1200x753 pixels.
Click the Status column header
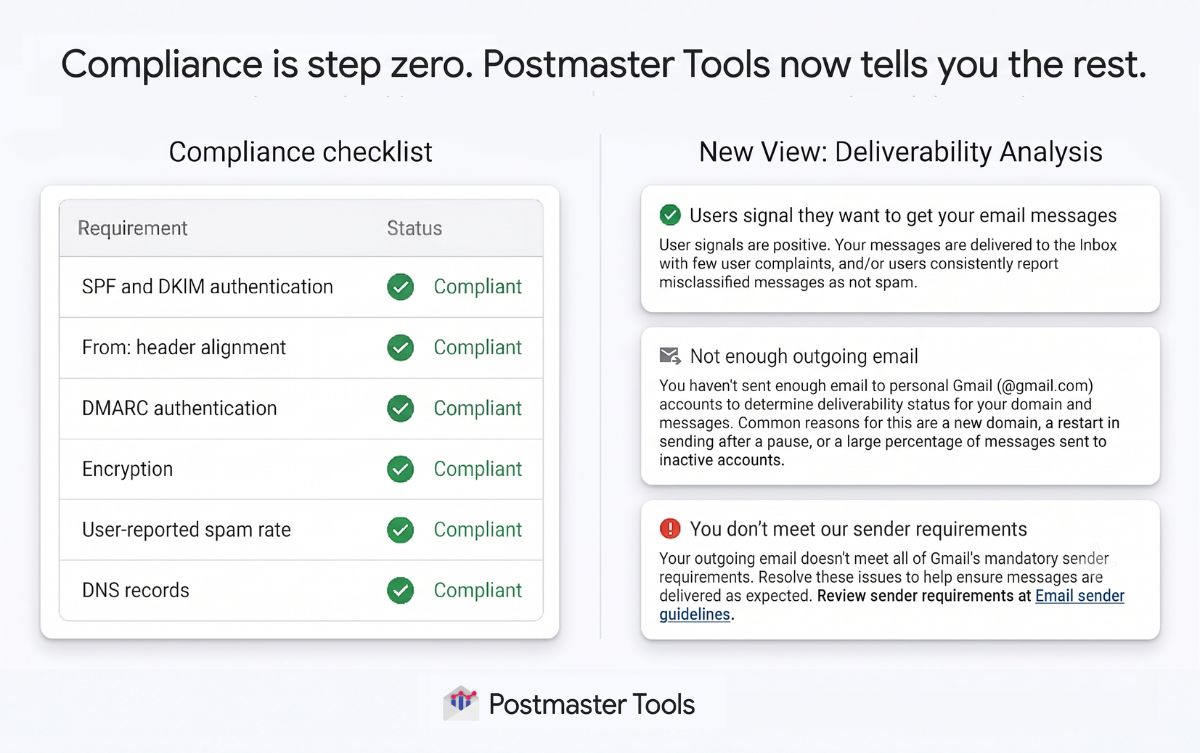click(414, 228)
